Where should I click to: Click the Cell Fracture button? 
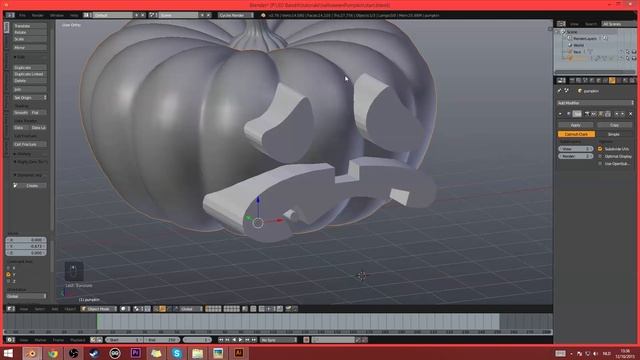pyautogui.click(x=29, y=144)
